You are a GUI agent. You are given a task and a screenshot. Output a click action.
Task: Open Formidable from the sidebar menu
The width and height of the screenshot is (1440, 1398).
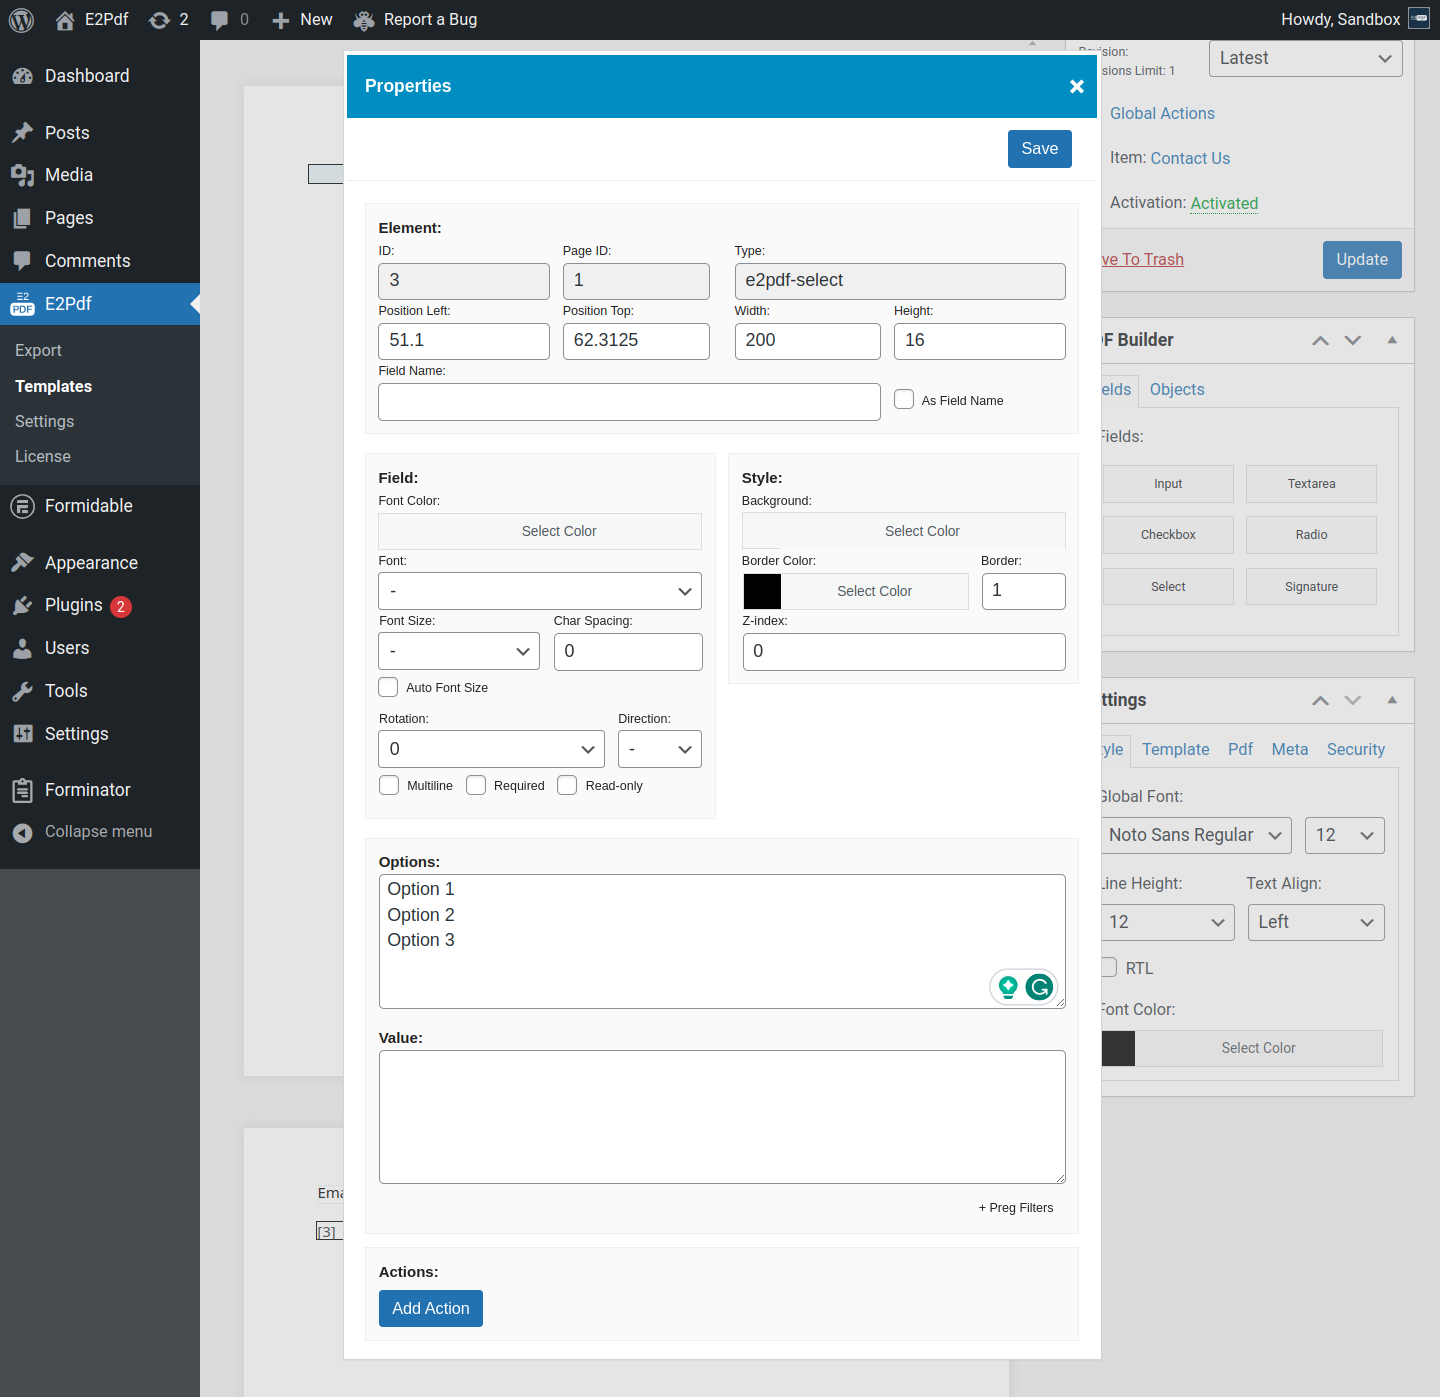88,506
